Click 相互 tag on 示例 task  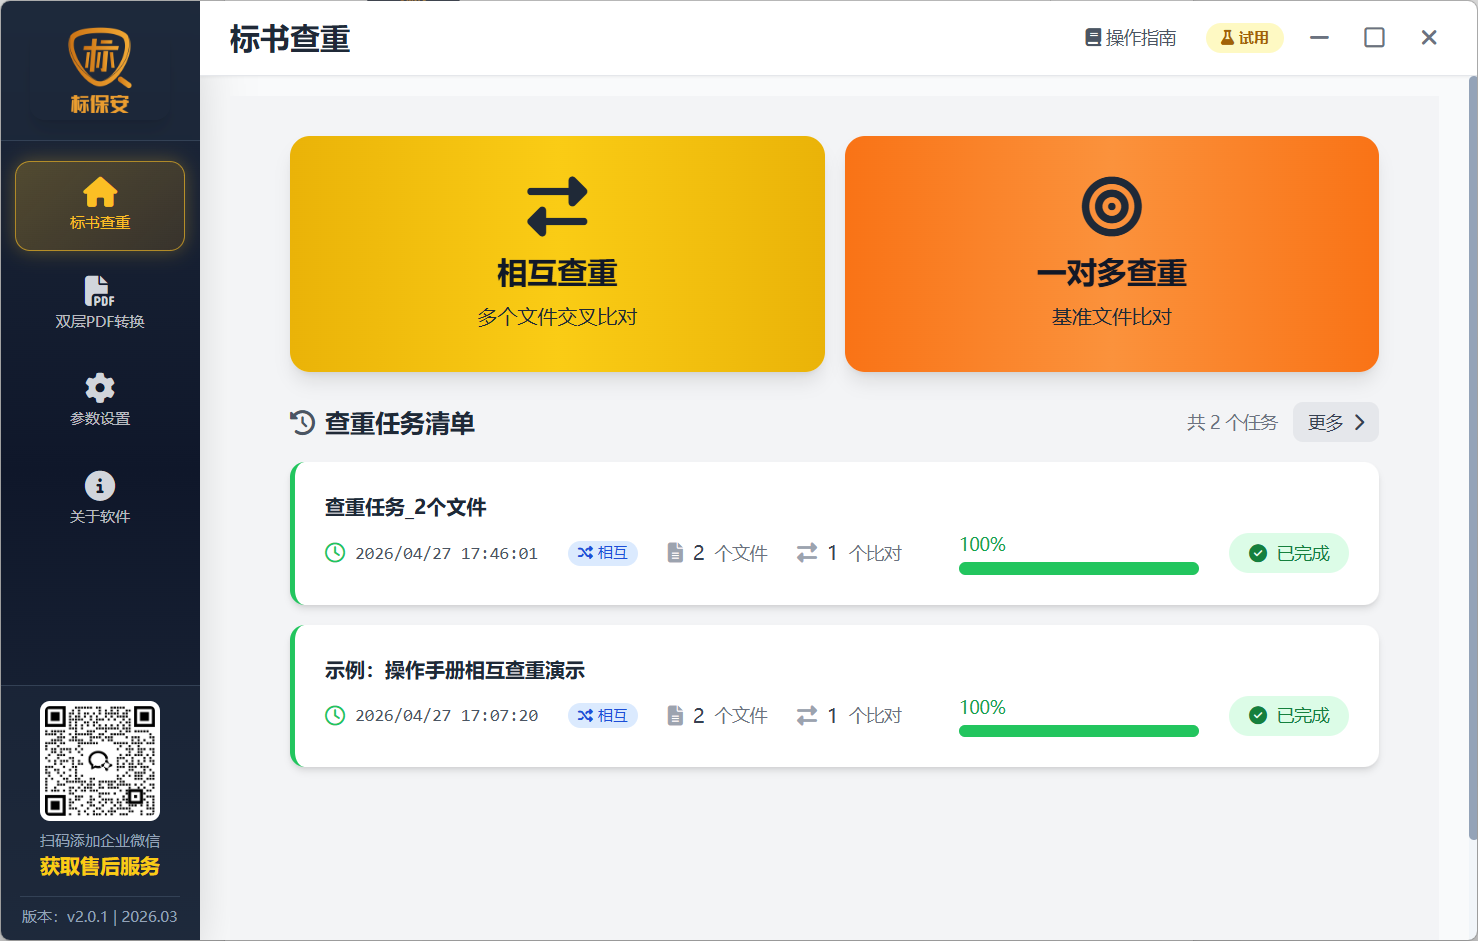603,716
